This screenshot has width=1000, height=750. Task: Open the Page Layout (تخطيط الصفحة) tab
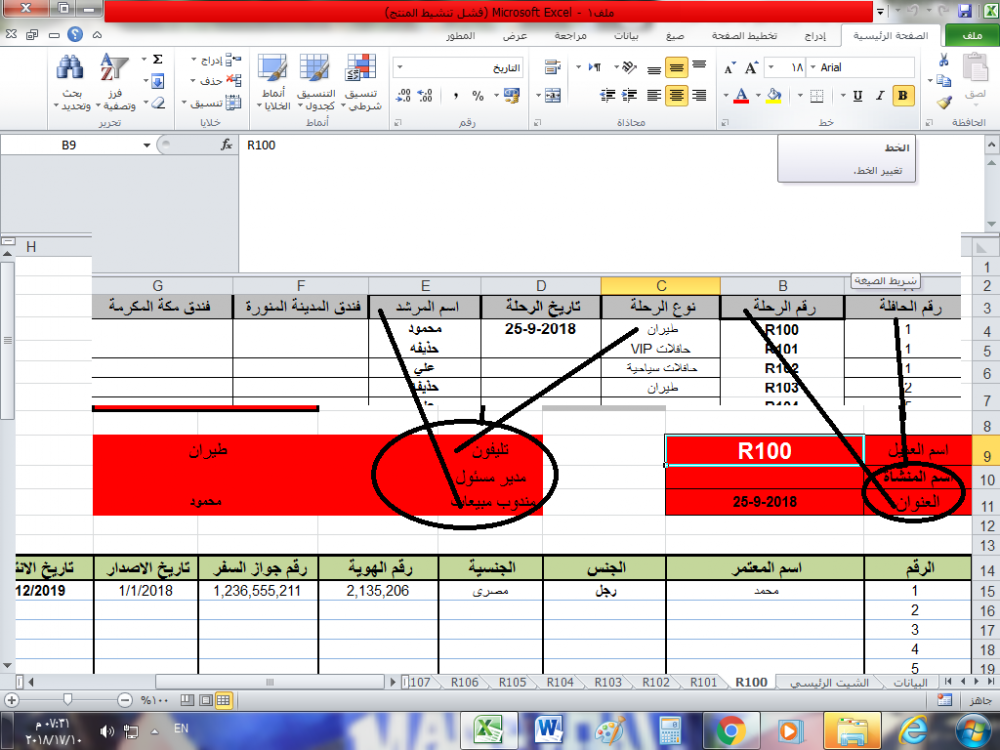coord(744,36)
